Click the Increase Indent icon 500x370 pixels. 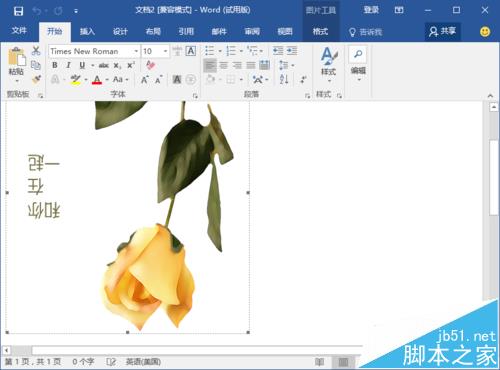(x=292, y=51)
